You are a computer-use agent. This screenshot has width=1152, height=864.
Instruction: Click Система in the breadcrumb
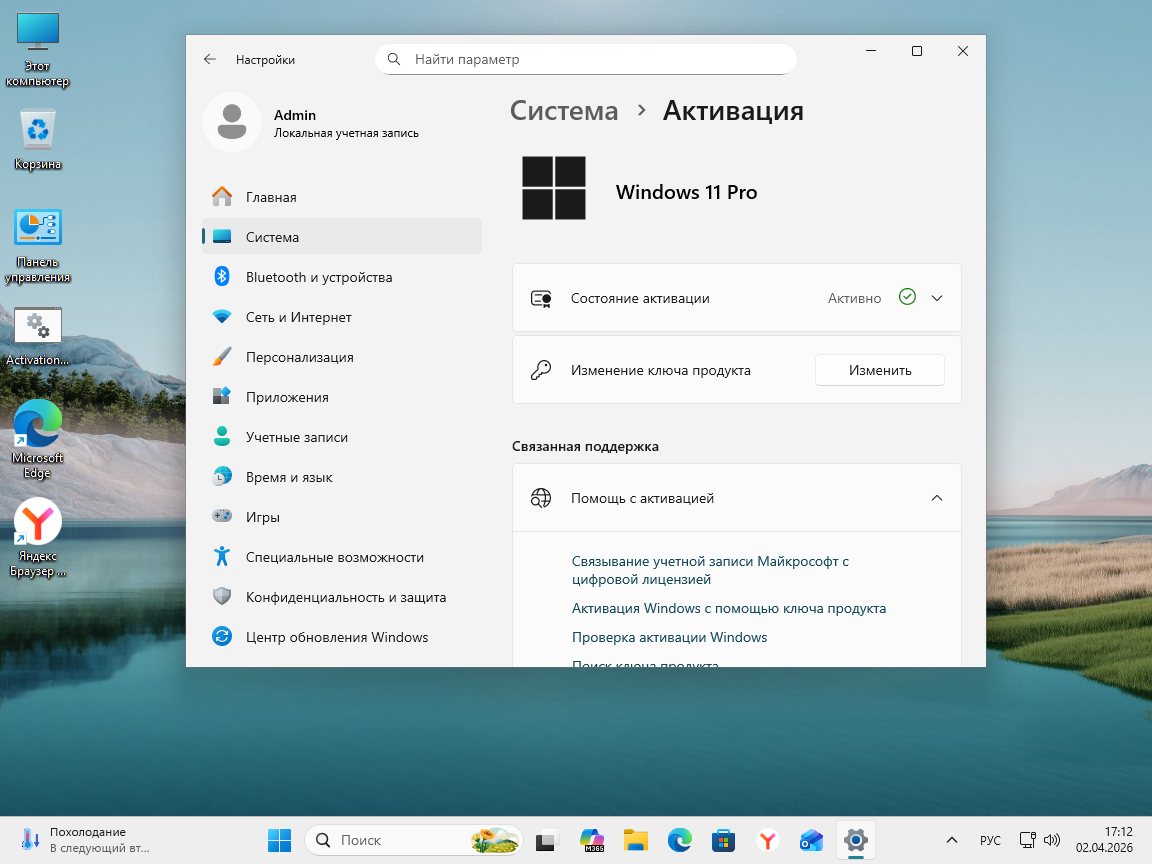(564, 110)
